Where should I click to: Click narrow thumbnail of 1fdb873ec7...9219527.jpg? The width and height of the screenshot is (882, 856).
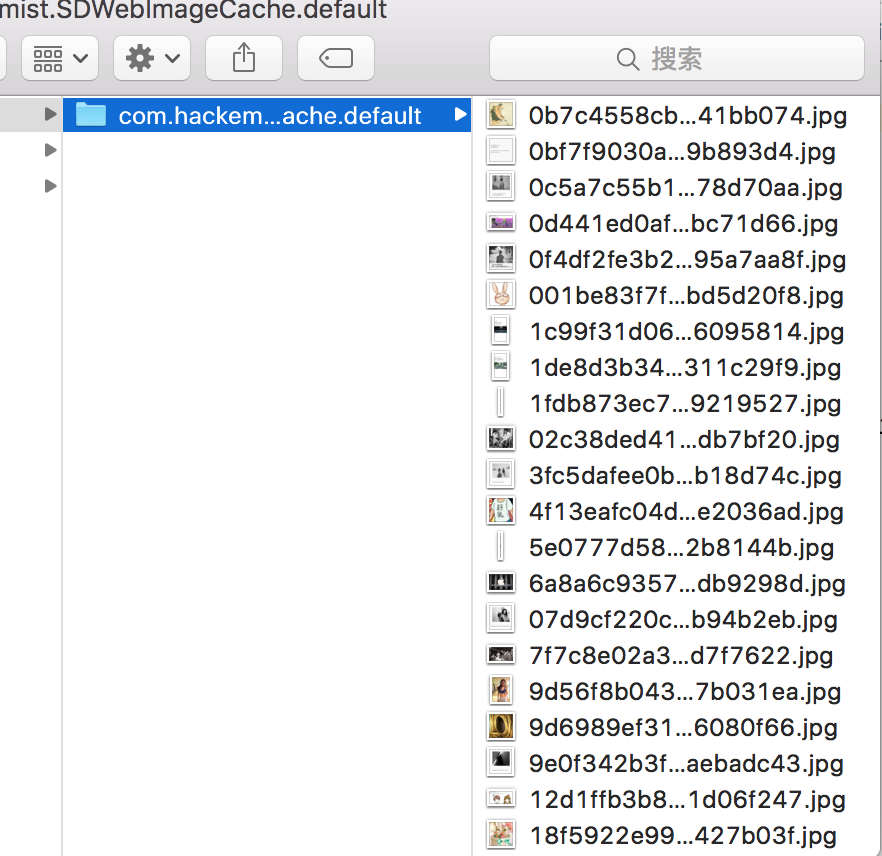pos(500,403)
